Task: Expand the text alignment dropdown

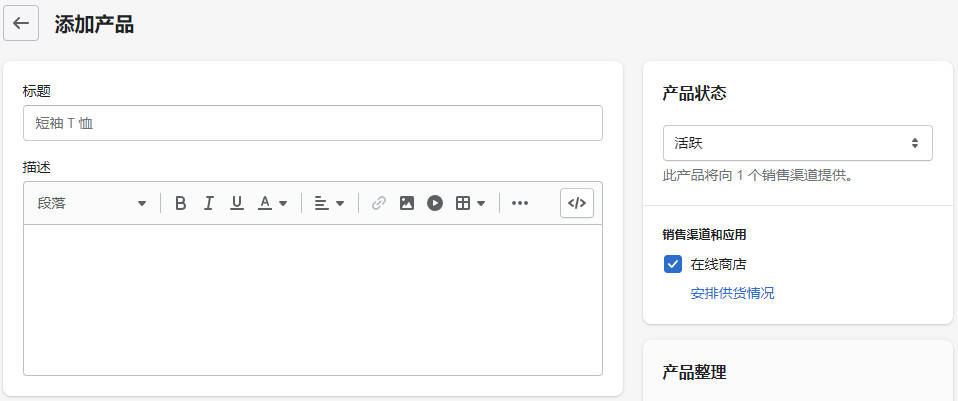Action: click(x=329, y=203)
